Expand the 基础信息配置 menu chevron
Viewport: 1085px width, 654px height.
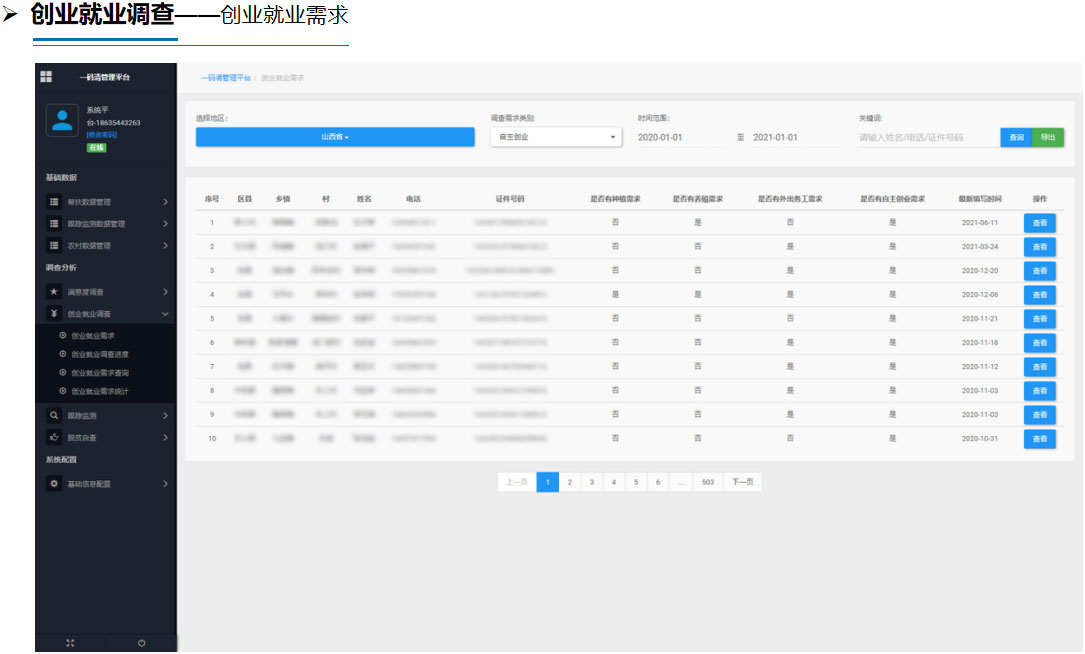[165, 484]
